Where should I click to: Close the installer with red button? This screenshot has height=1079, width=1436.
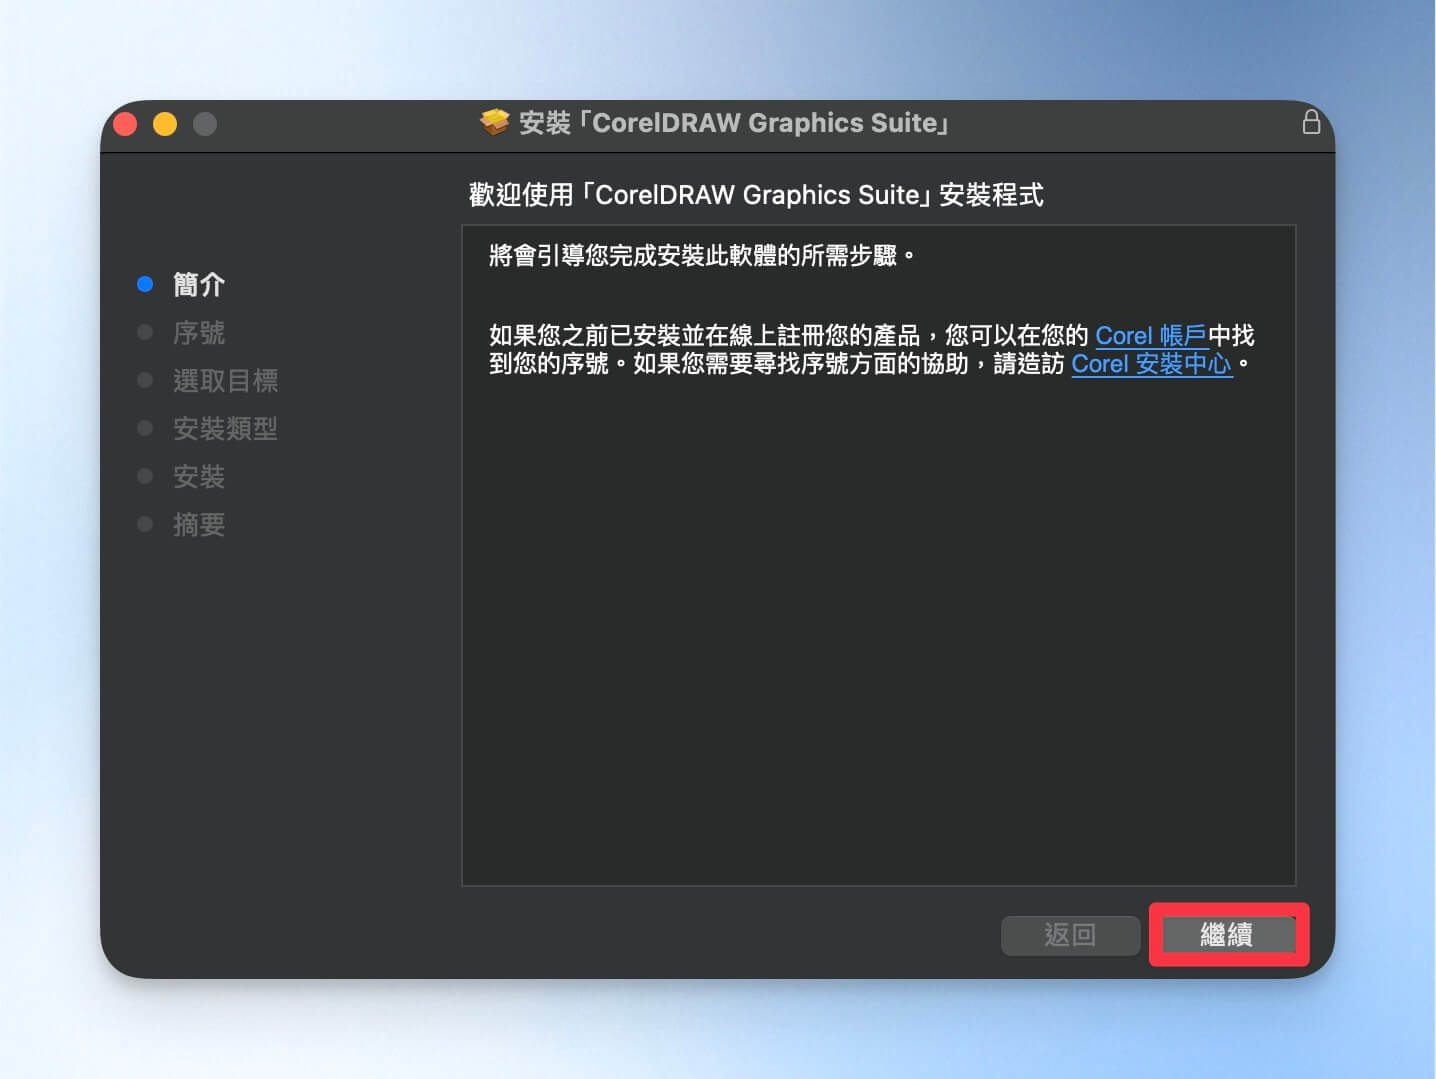coord(125,124)
